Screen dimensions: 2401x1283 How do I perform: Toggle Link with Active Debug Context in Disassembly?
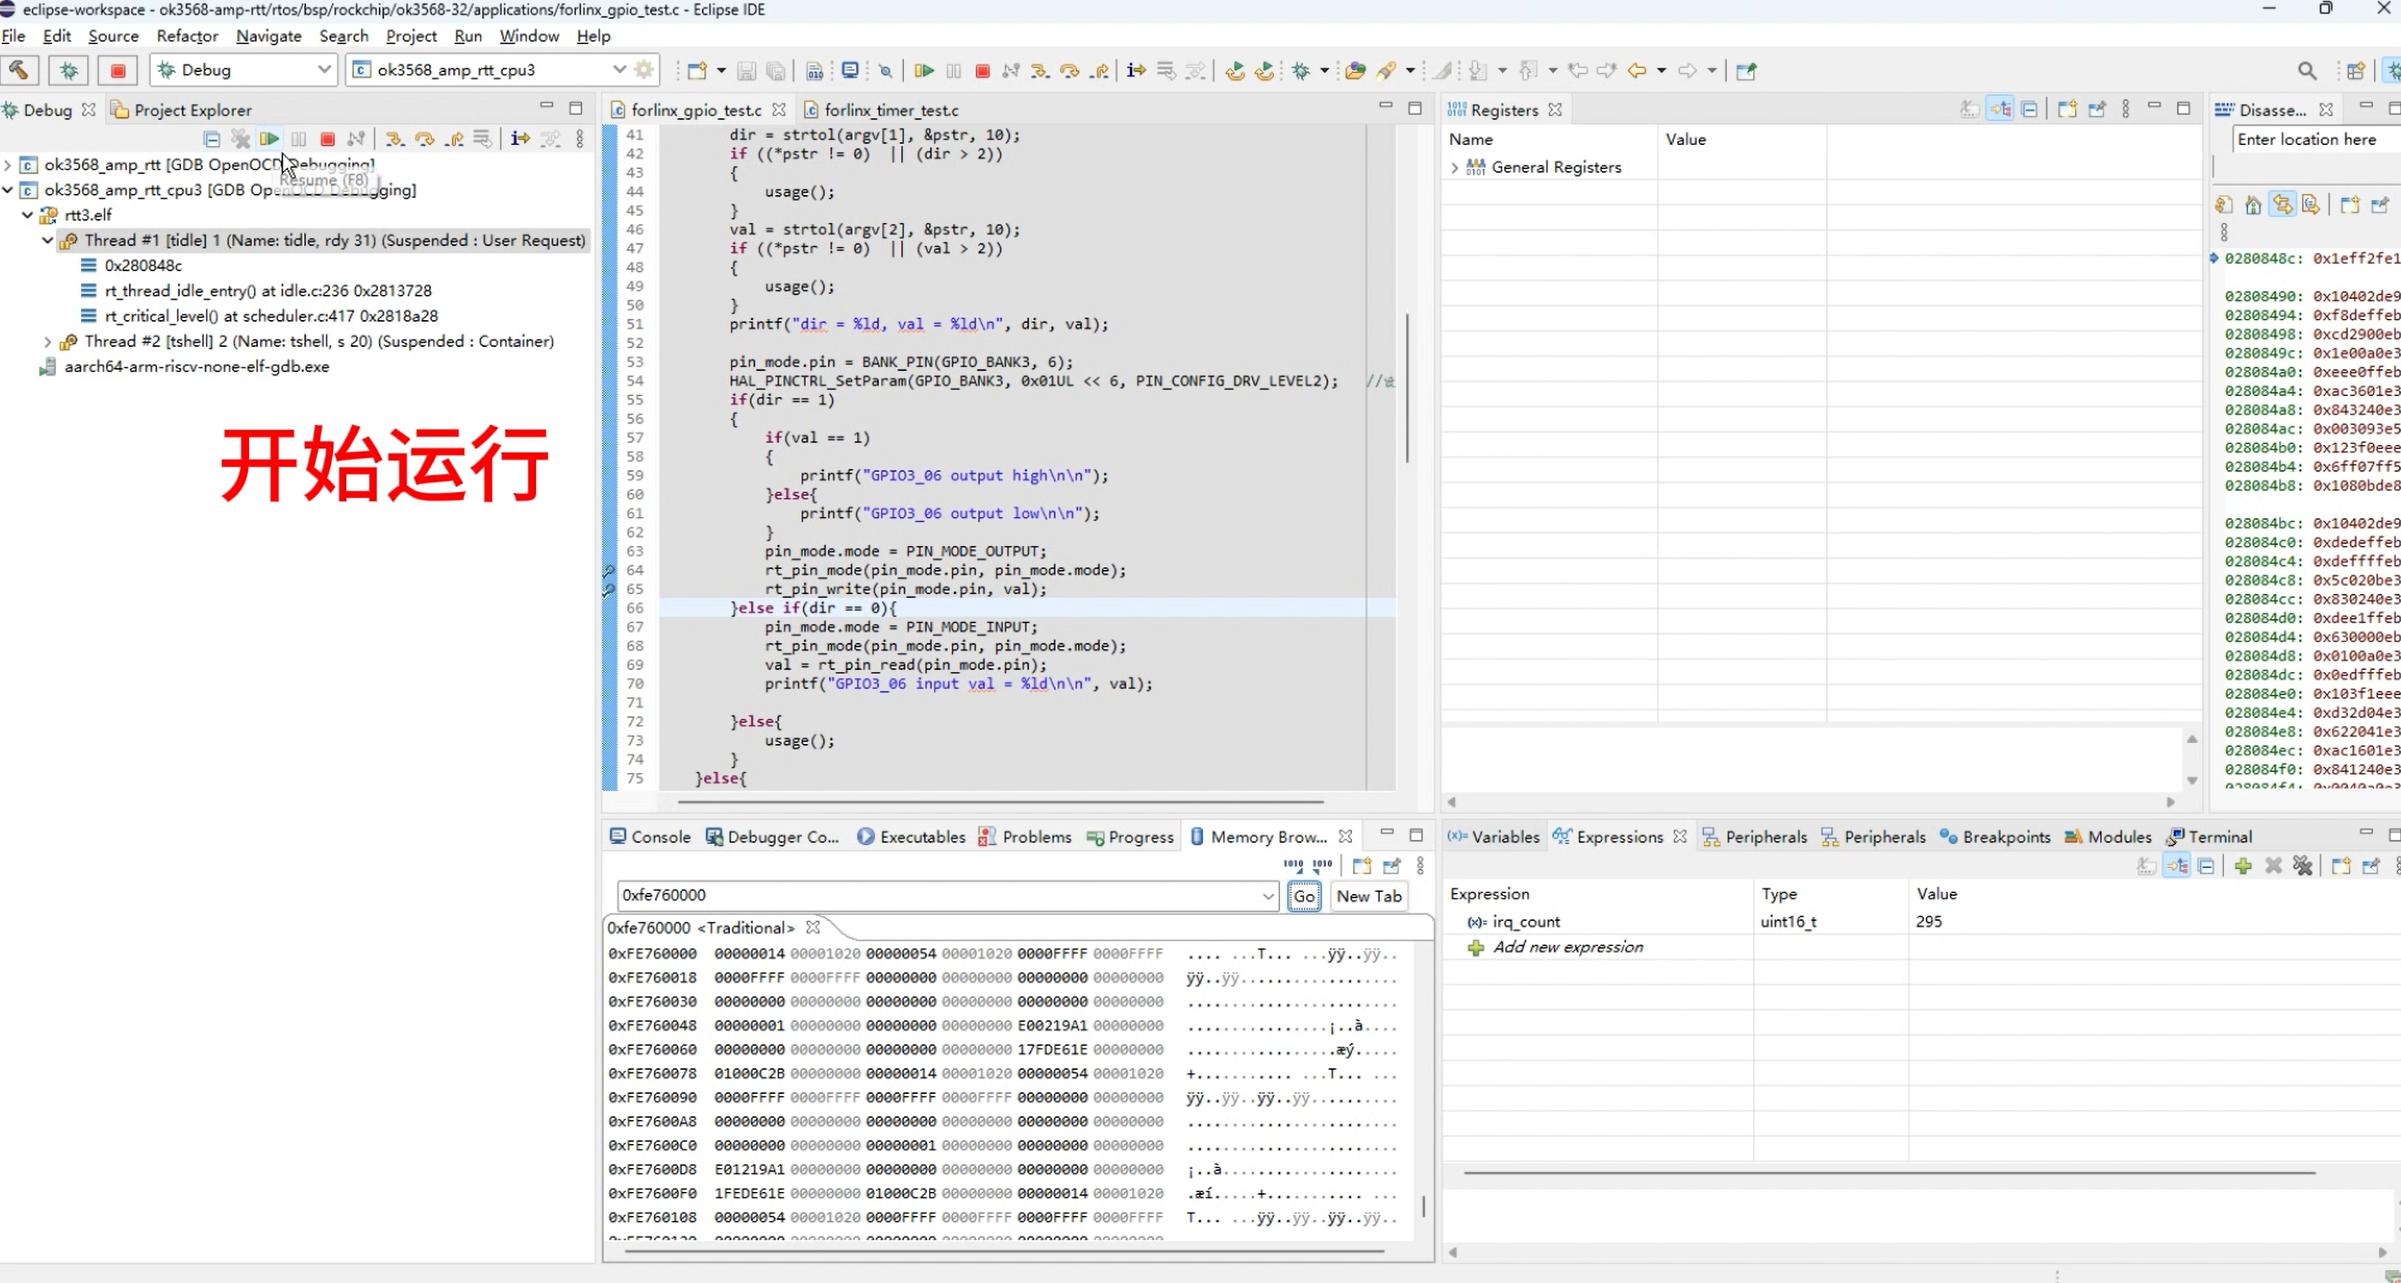2282,205
